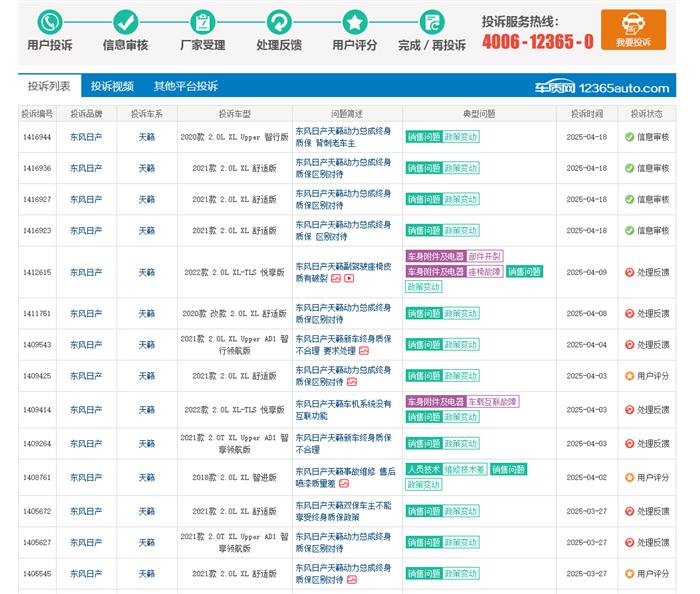
Task: Click the 投诉状态 column header
Action: 646,114
